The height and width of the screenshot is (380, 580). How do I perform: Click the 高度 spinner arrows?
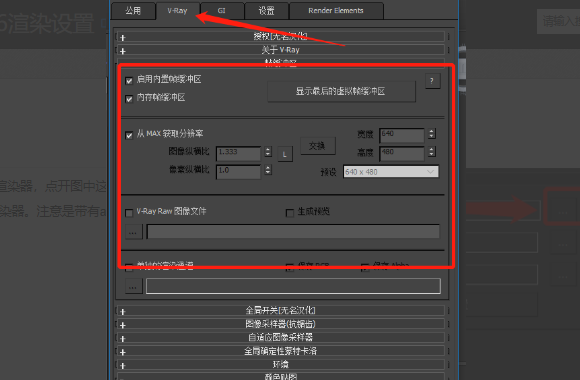[x=432, y=152]
